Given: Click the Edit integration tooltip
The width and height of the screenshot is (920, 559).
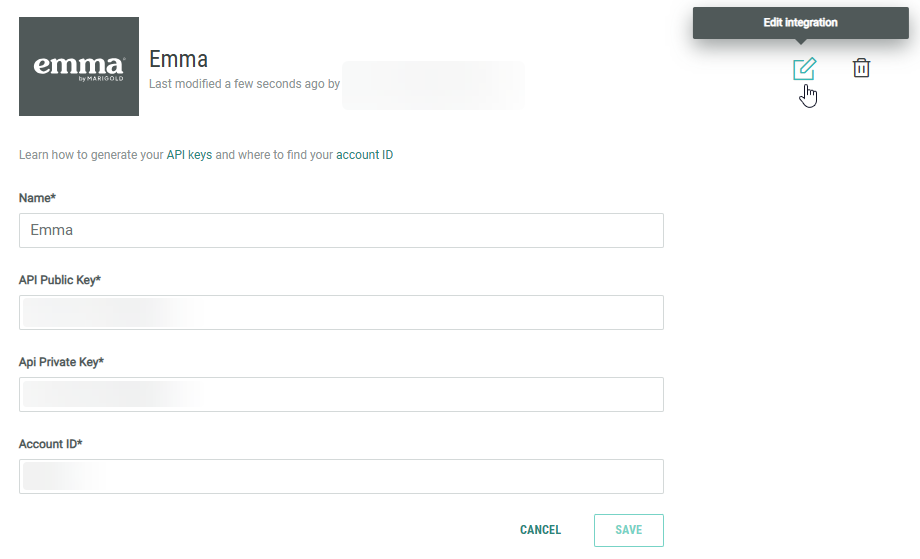Looking at the screenshot, I should [800, 22].
